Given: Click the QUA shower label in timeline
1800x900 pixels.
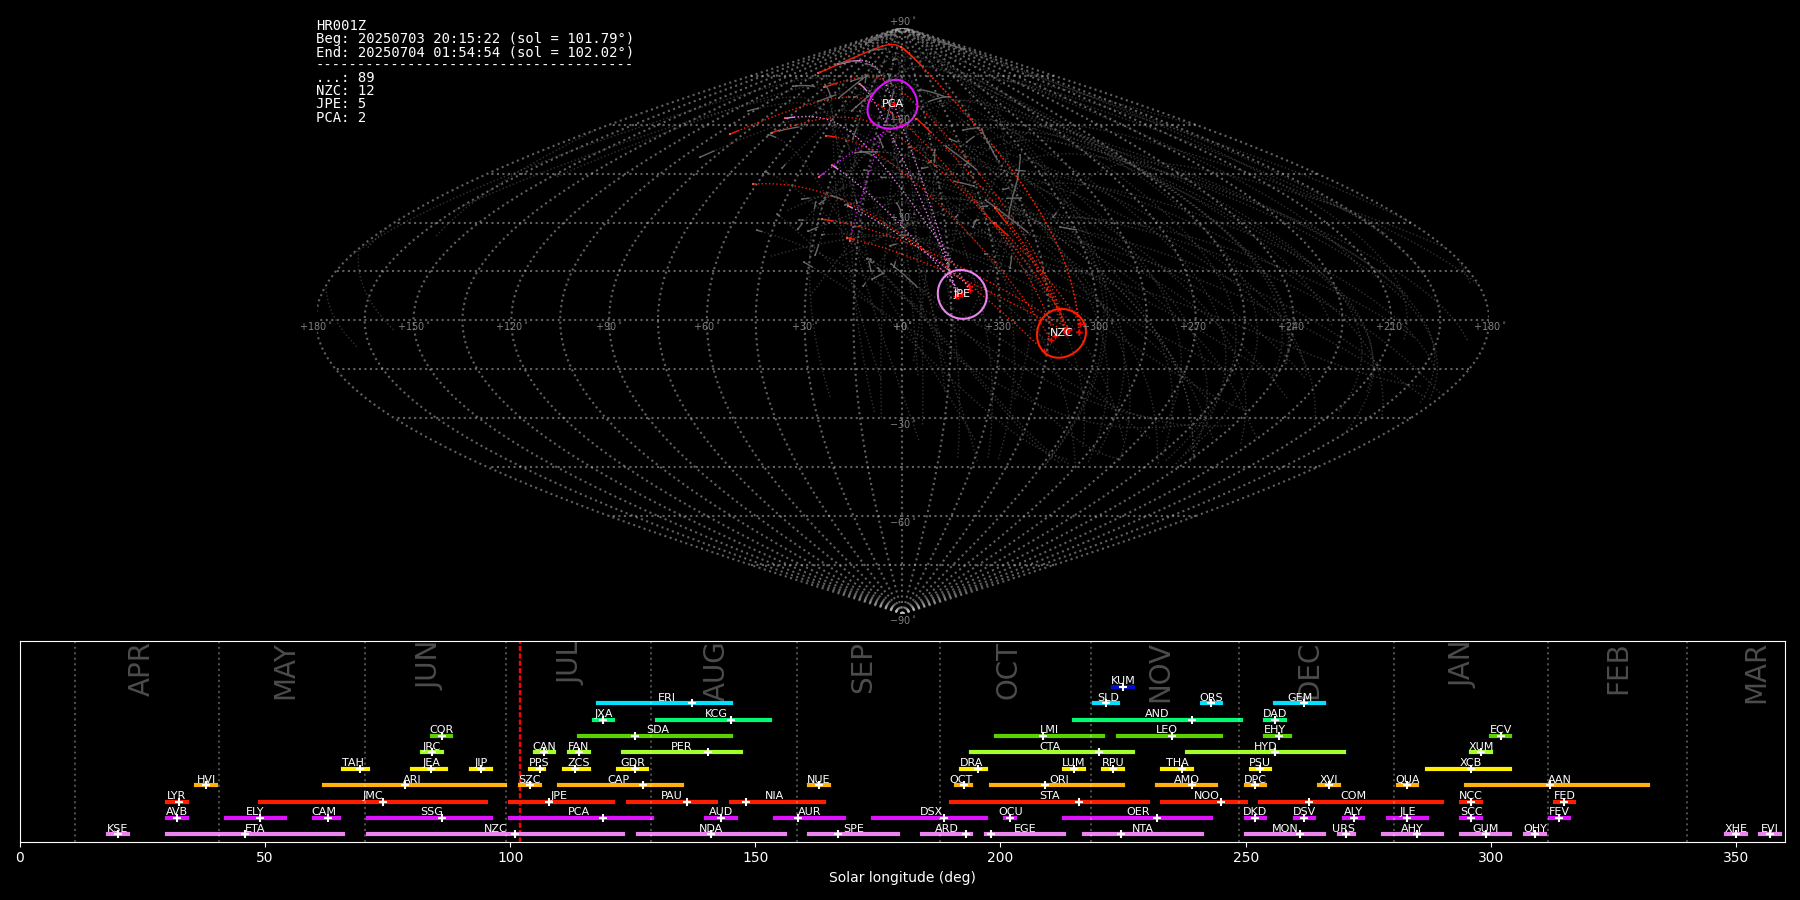Looking at the screenshot, I should pyautogui.click(x=1408, y=780).
